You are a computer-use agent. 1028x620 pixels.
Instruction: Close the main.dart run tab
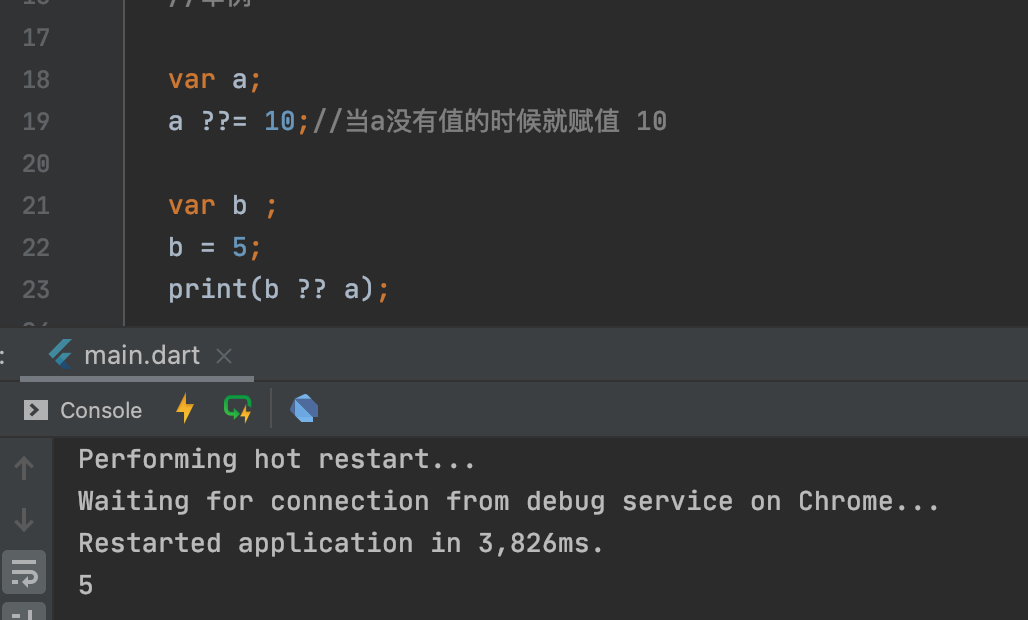point(224,357)
